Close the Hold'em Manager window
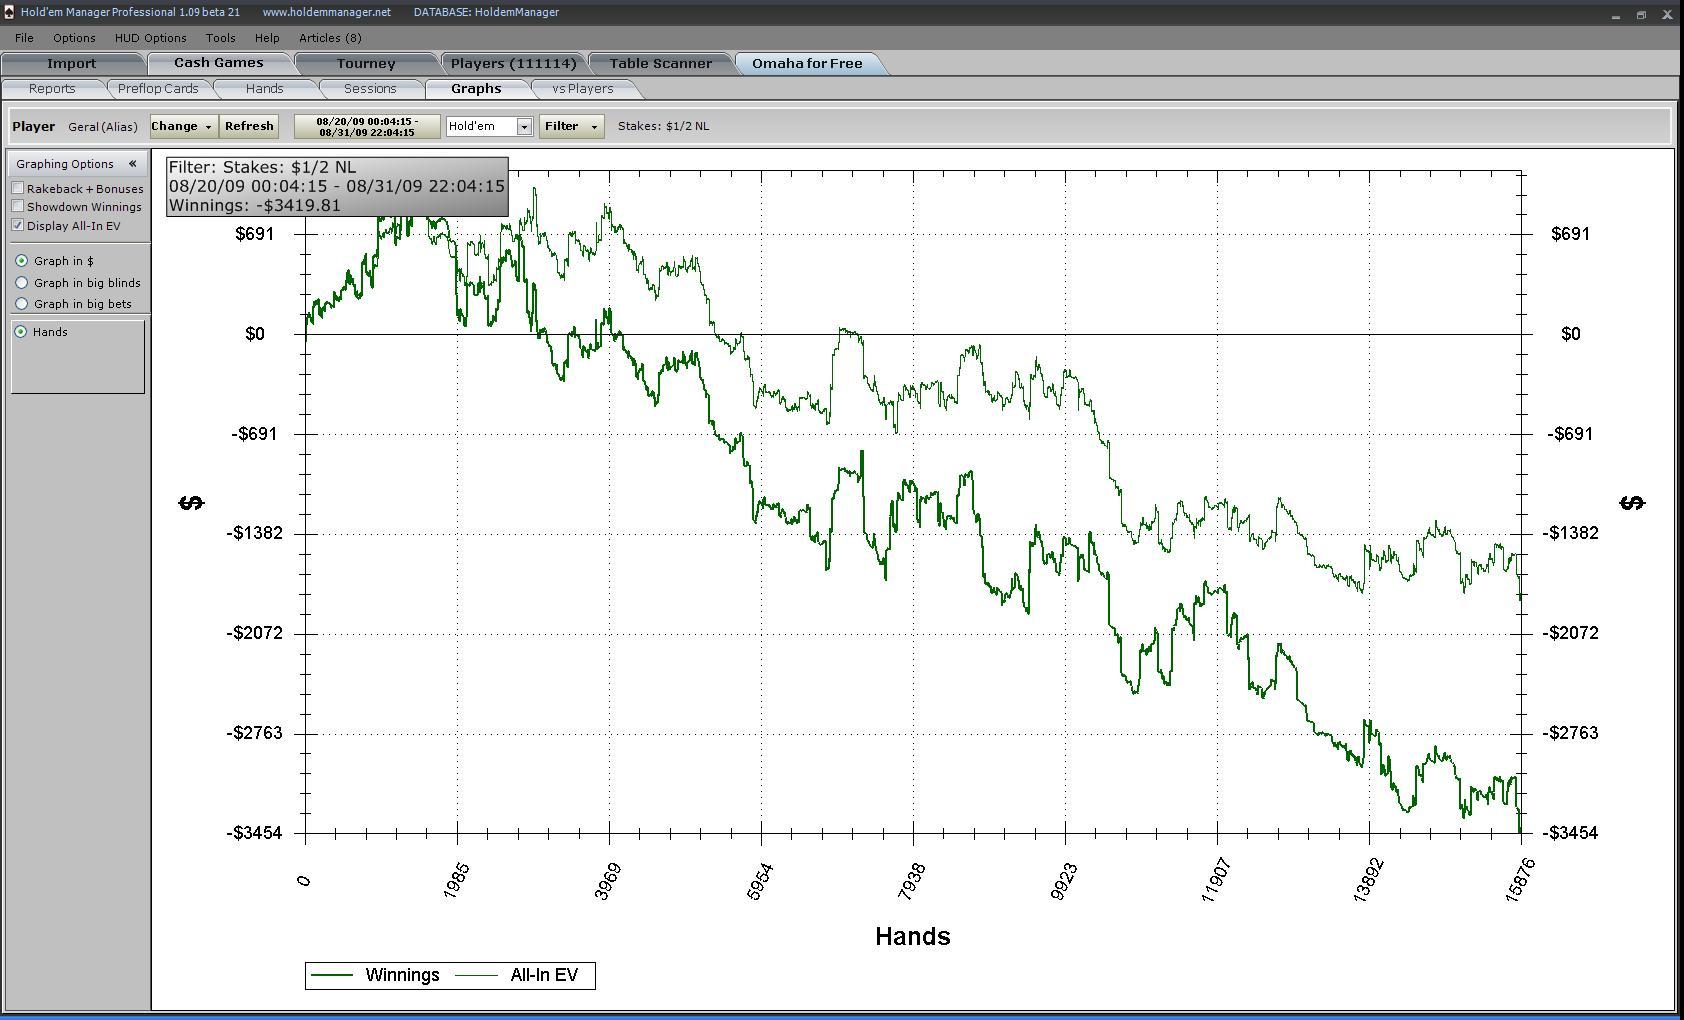This screenshot has height=1020, width=1684. [x=1667, y=14]
